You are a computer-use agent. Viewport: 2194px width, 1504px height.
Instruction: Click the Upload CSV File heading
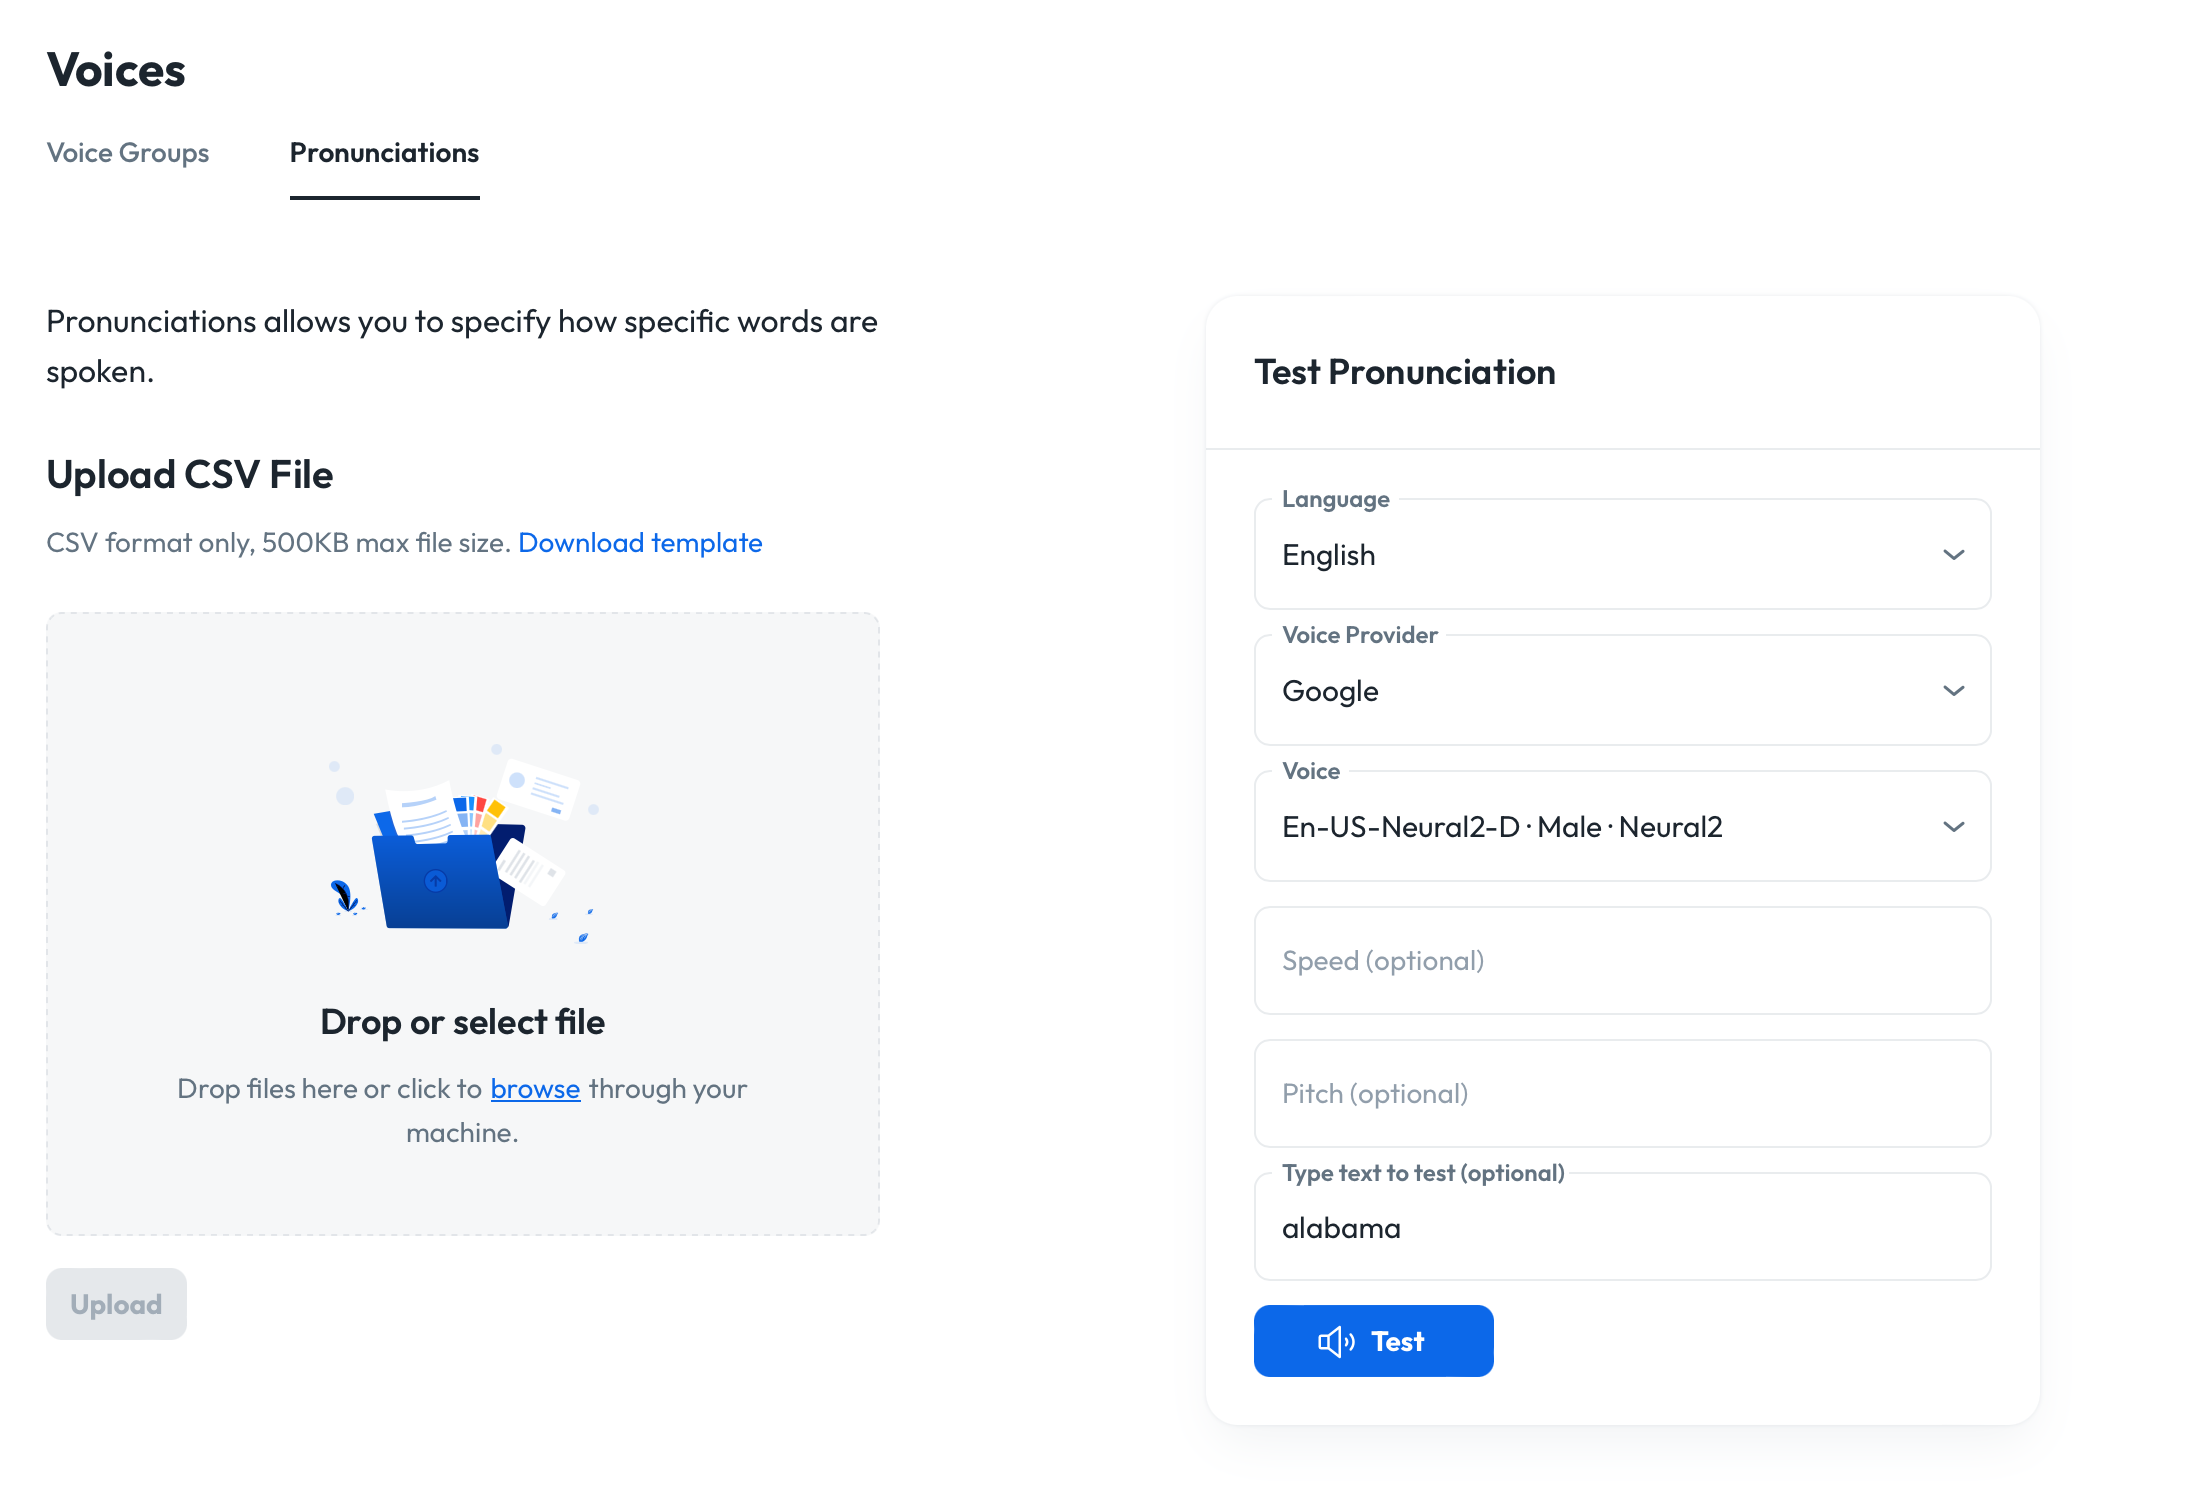[x=190, y=475]
